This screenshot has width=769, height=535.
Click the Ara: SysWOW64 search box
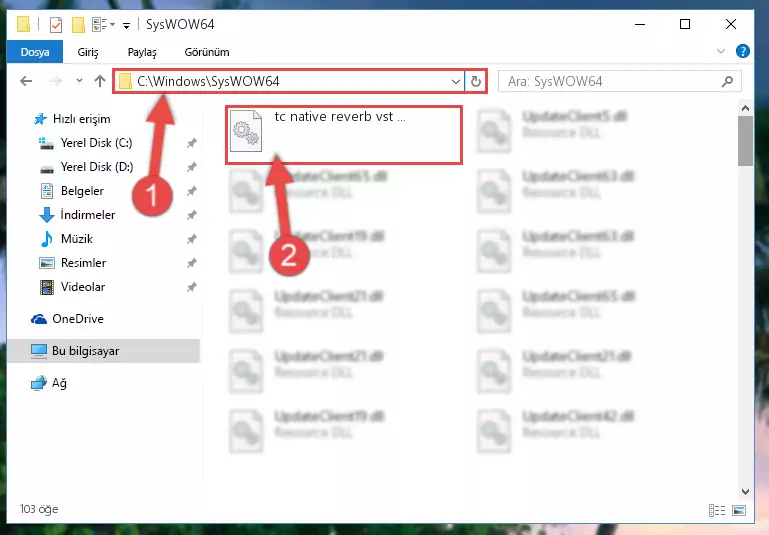pyautogui.click(x=619, y=81)
